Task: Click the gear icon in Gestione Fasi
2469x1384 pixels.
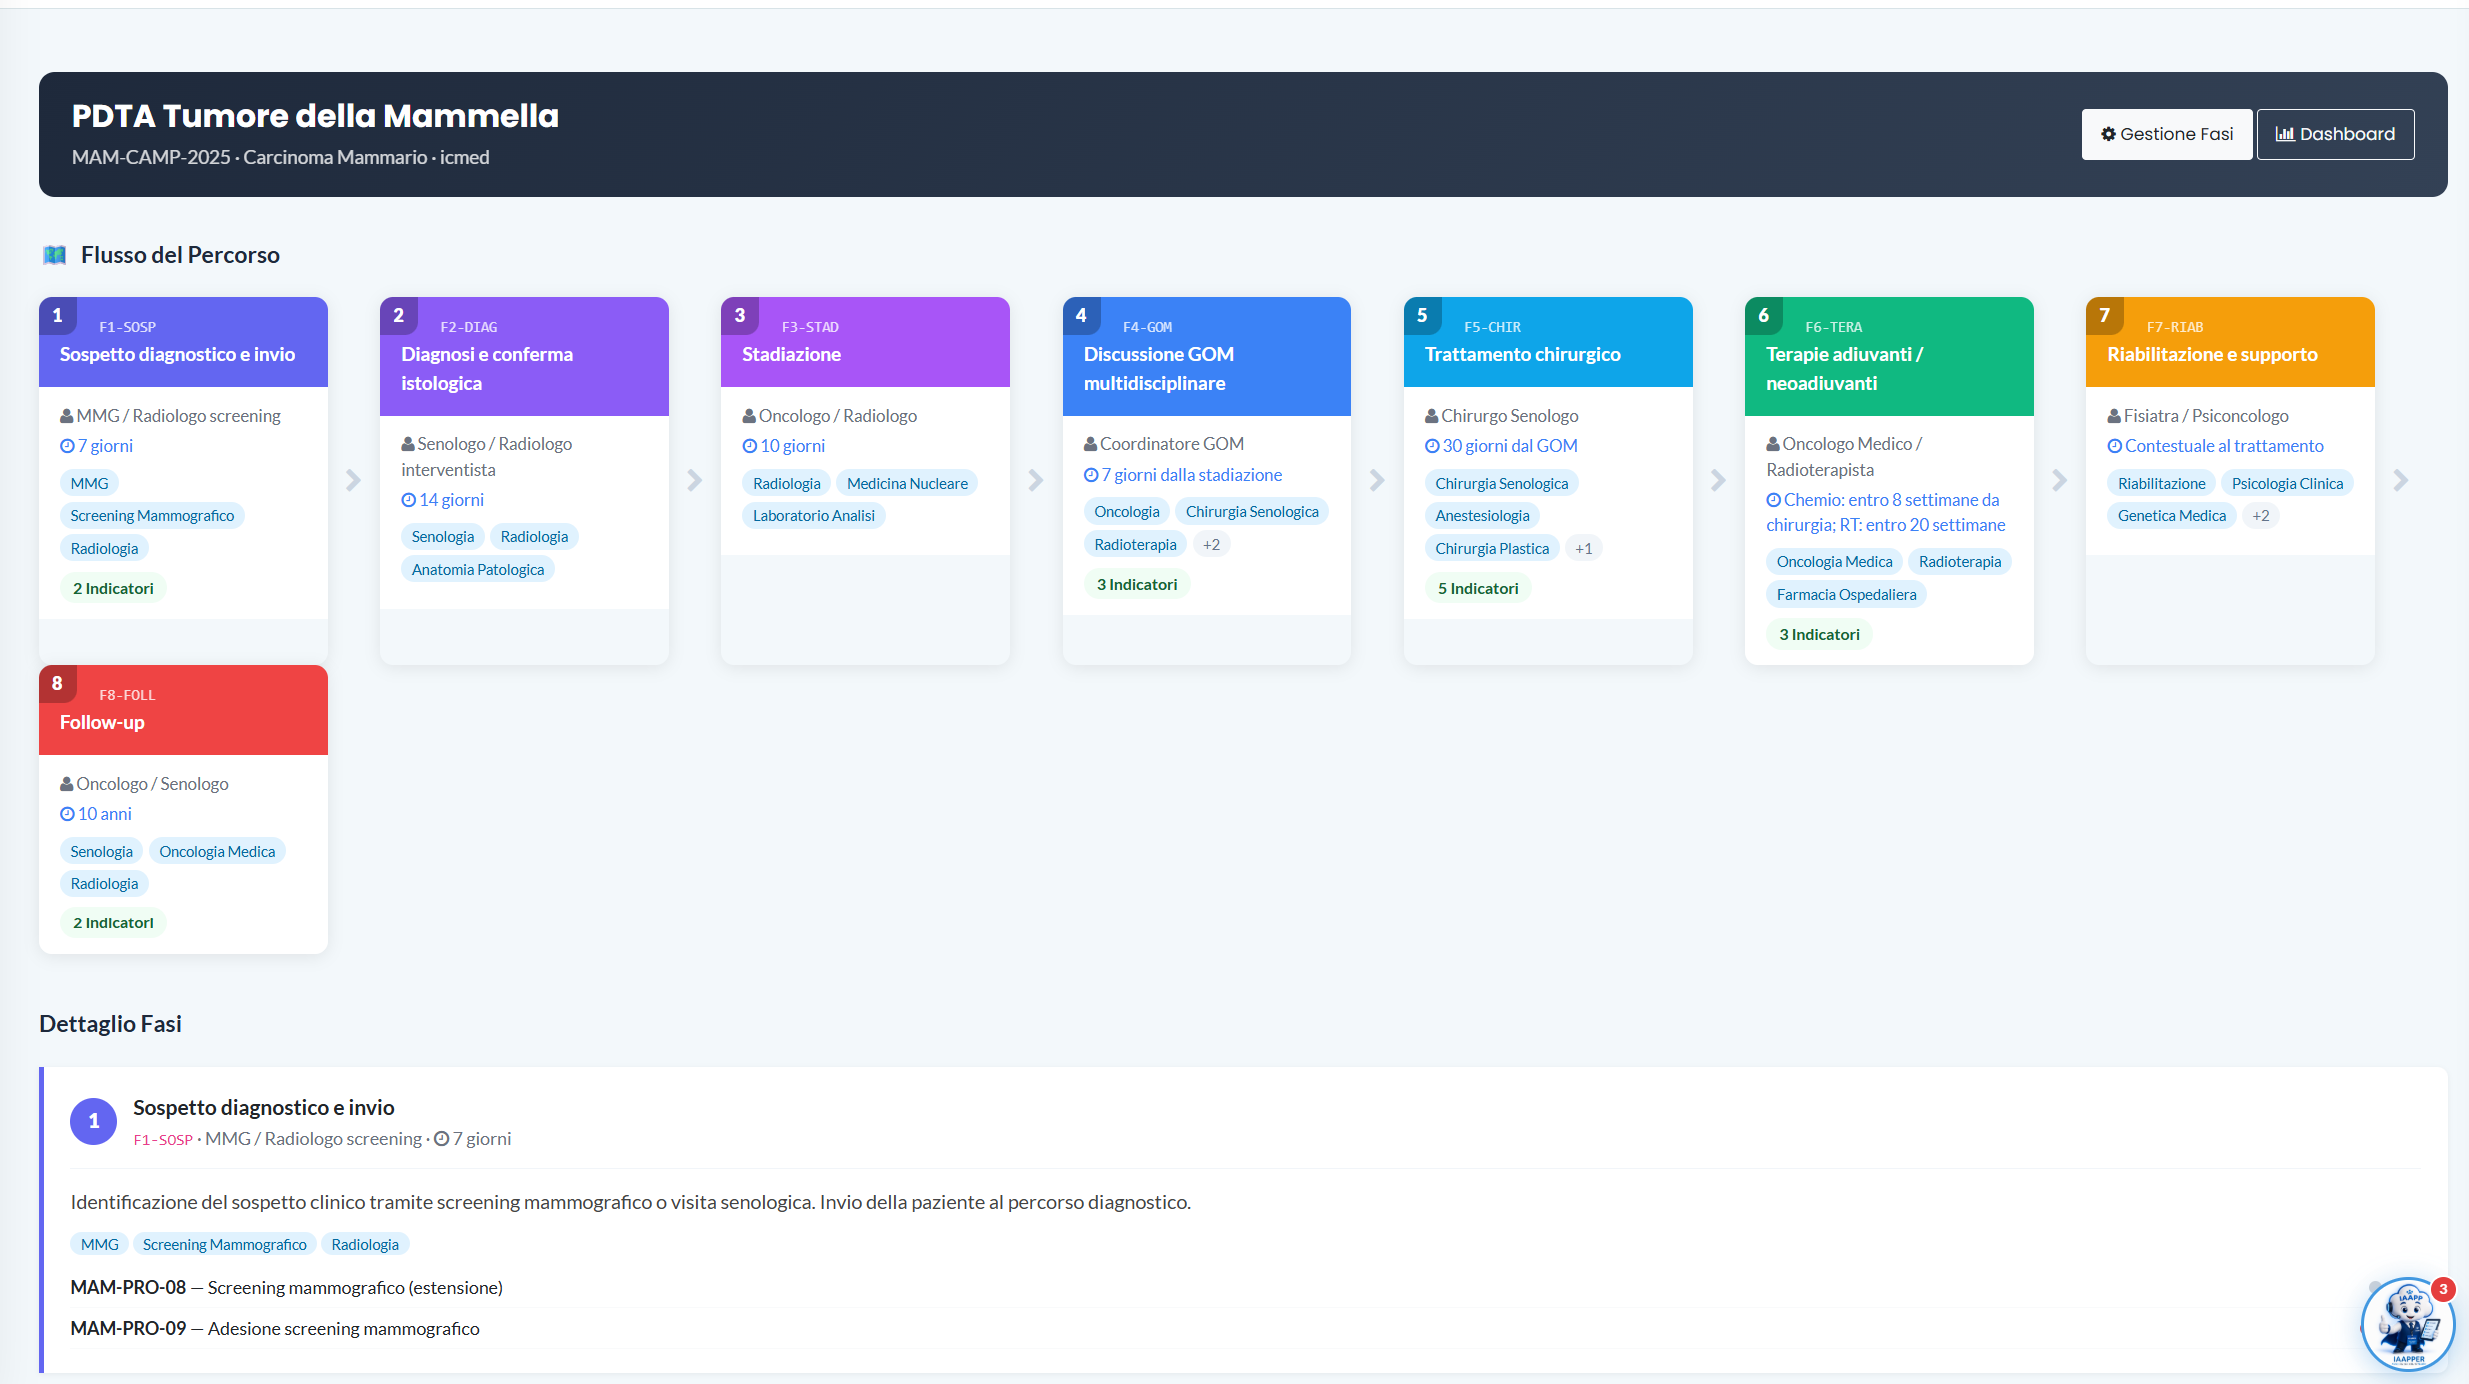Action: point(2108,134)
